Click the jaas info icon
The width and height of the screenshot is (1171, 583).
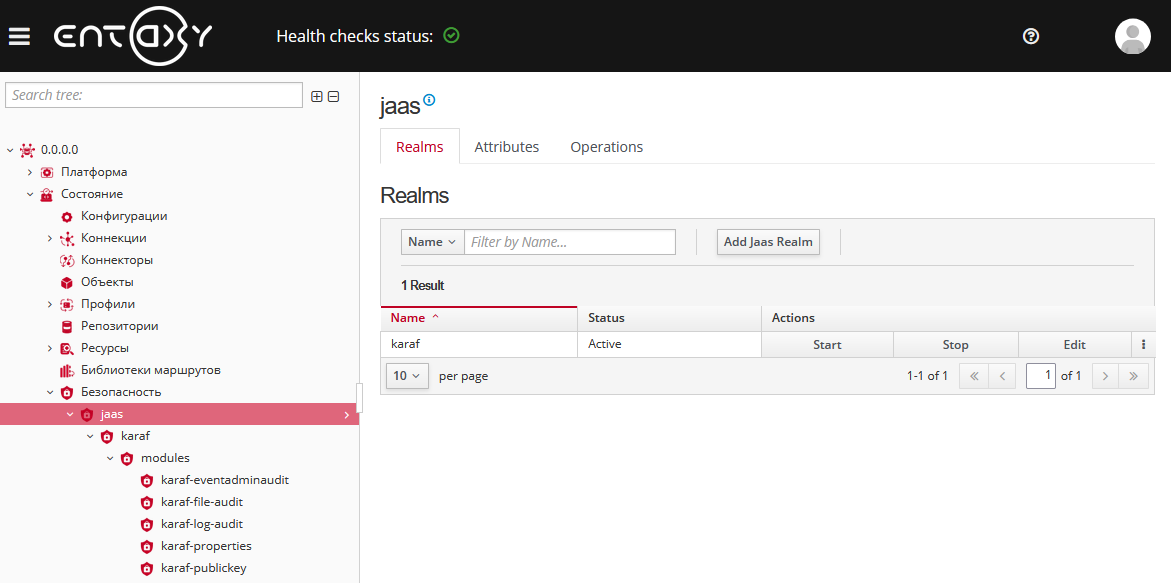[430, 100]
